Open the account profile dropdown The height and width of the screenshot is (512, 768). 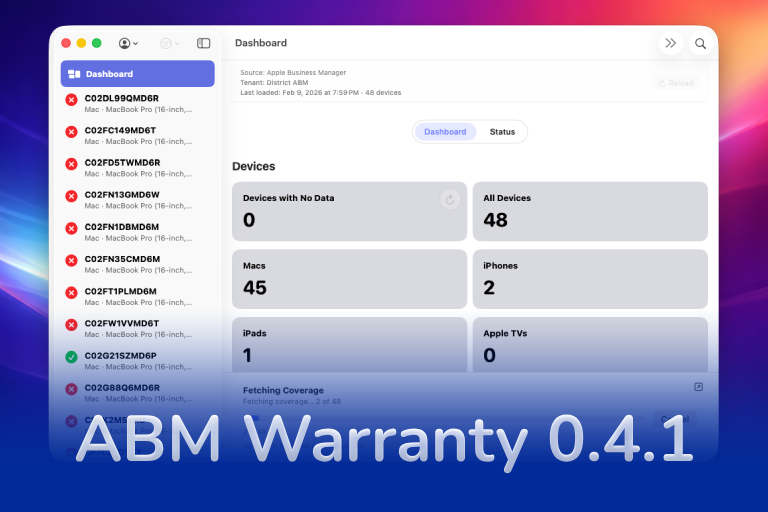[128, 43]
